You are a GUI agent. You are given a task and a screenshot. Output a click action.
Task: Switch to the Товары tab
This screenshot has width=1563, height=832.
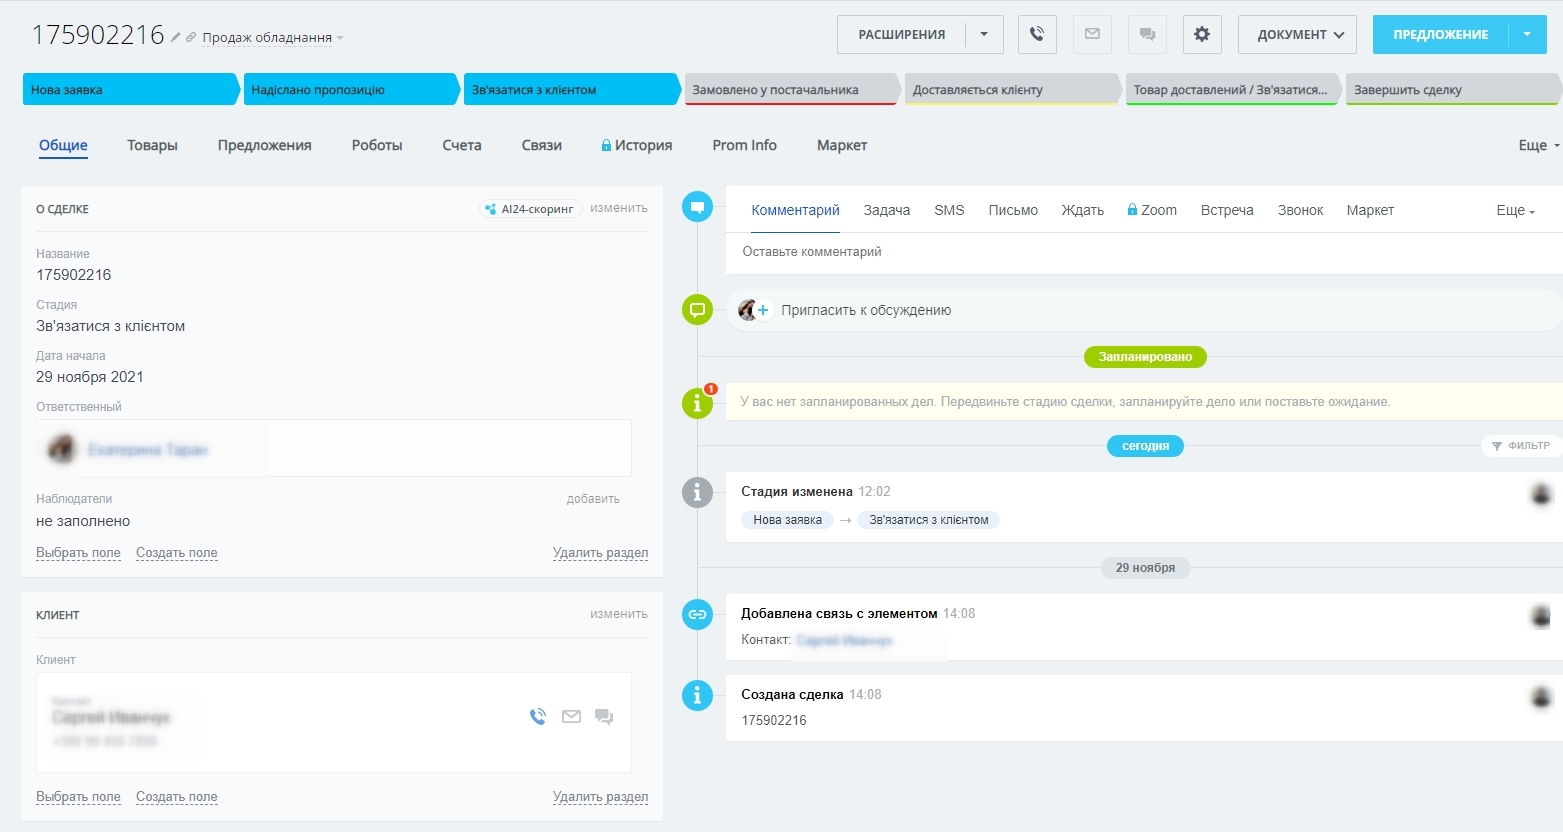152,145
